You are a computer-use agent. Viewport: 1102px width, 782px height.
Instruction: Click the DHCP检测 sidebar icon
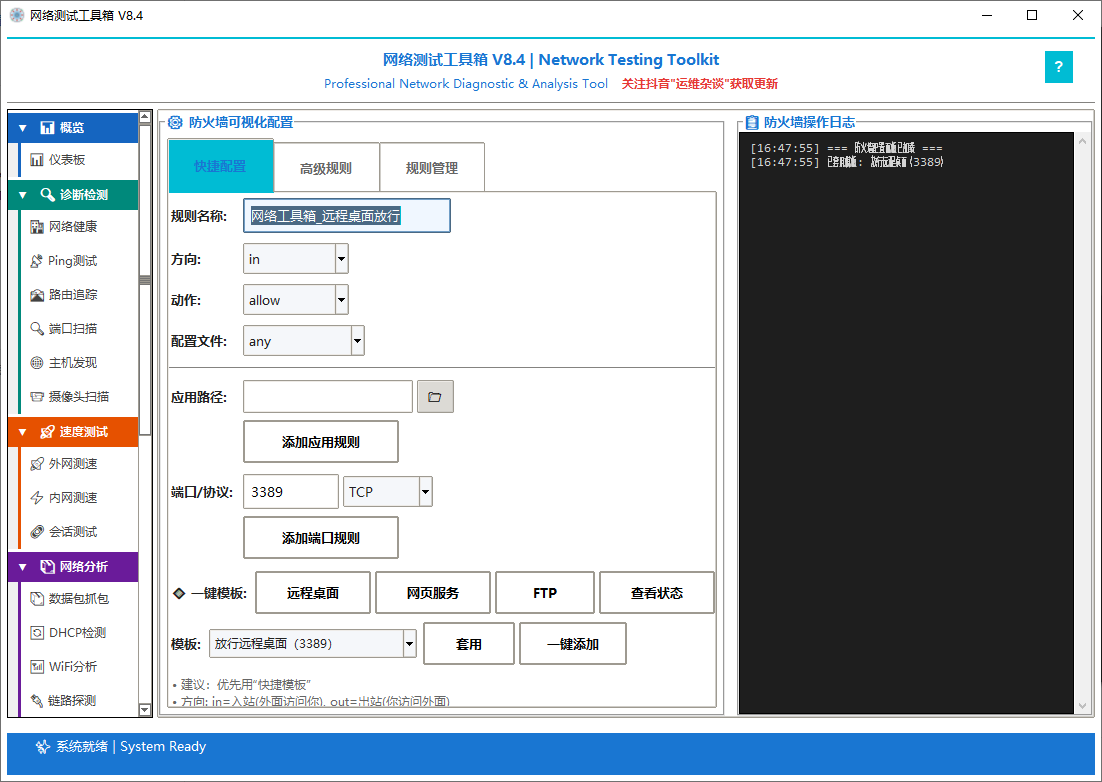click(x=37, y=633)
